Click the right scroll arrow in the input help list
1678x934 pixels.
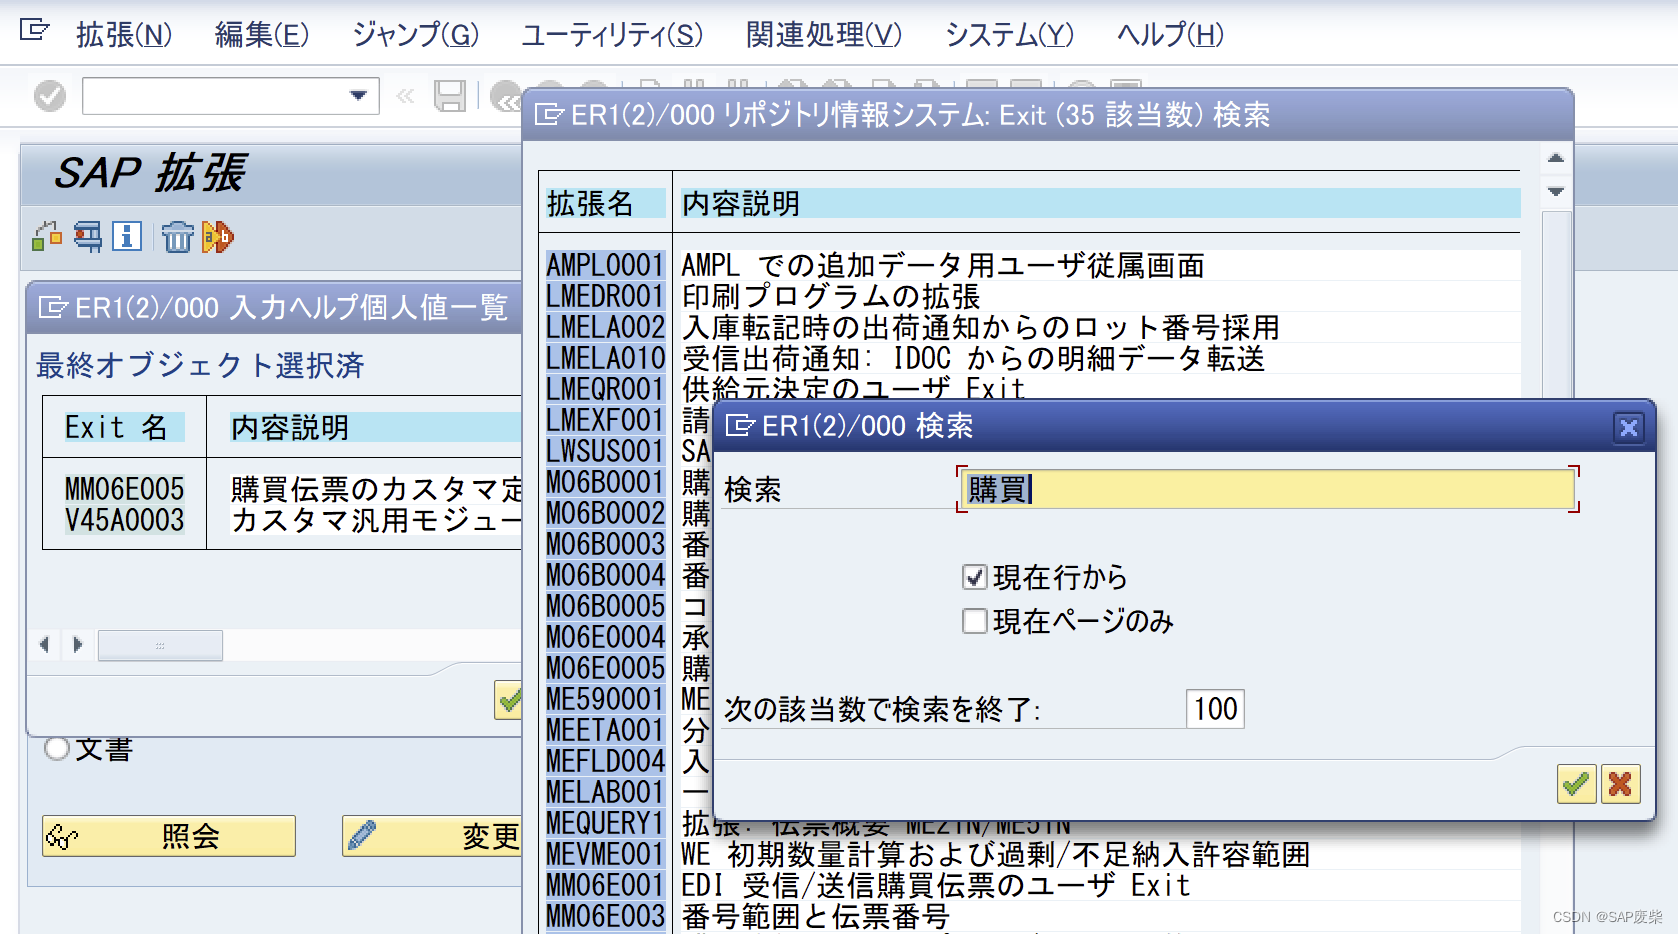[x=78, y=645]
